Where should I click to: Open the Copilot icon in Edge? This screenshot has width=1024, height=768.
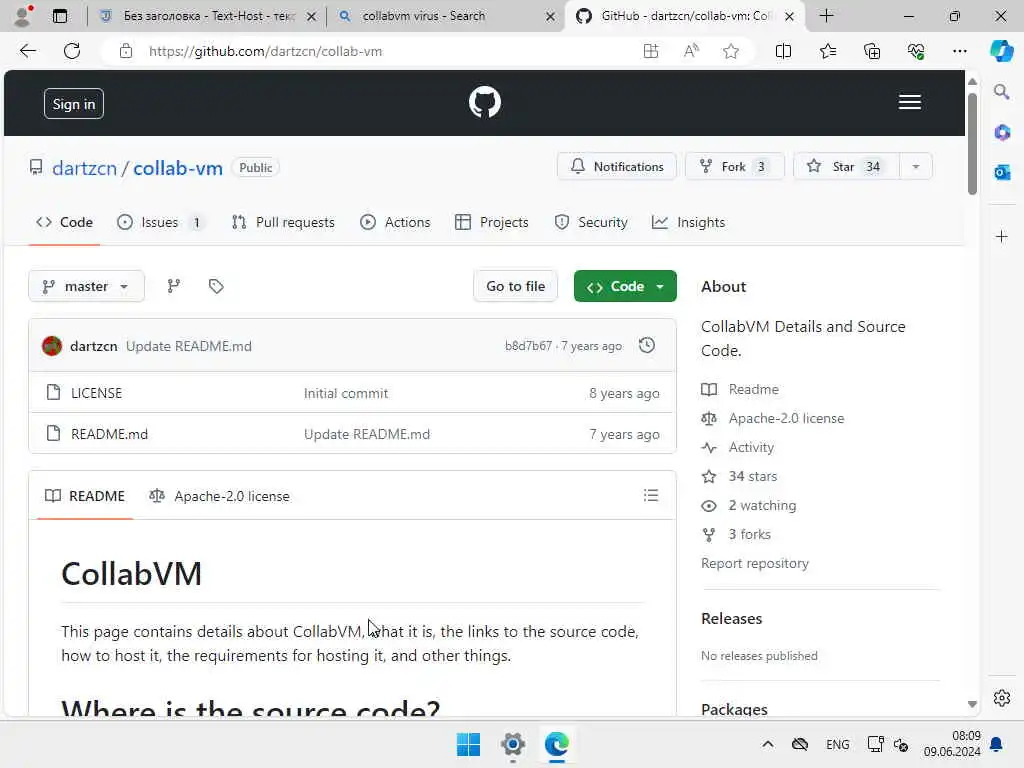[x=1001, y=51]
